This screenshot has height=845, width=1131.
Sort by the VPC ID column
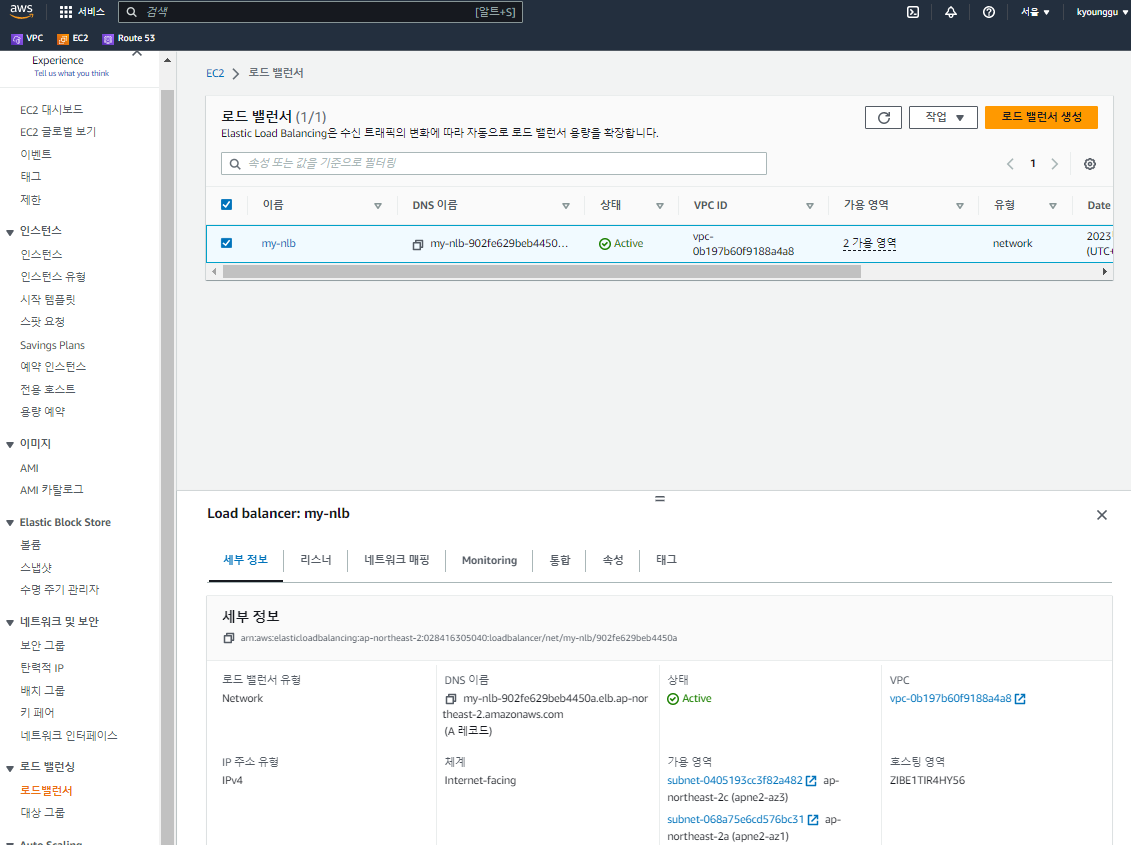click(810, 206)
